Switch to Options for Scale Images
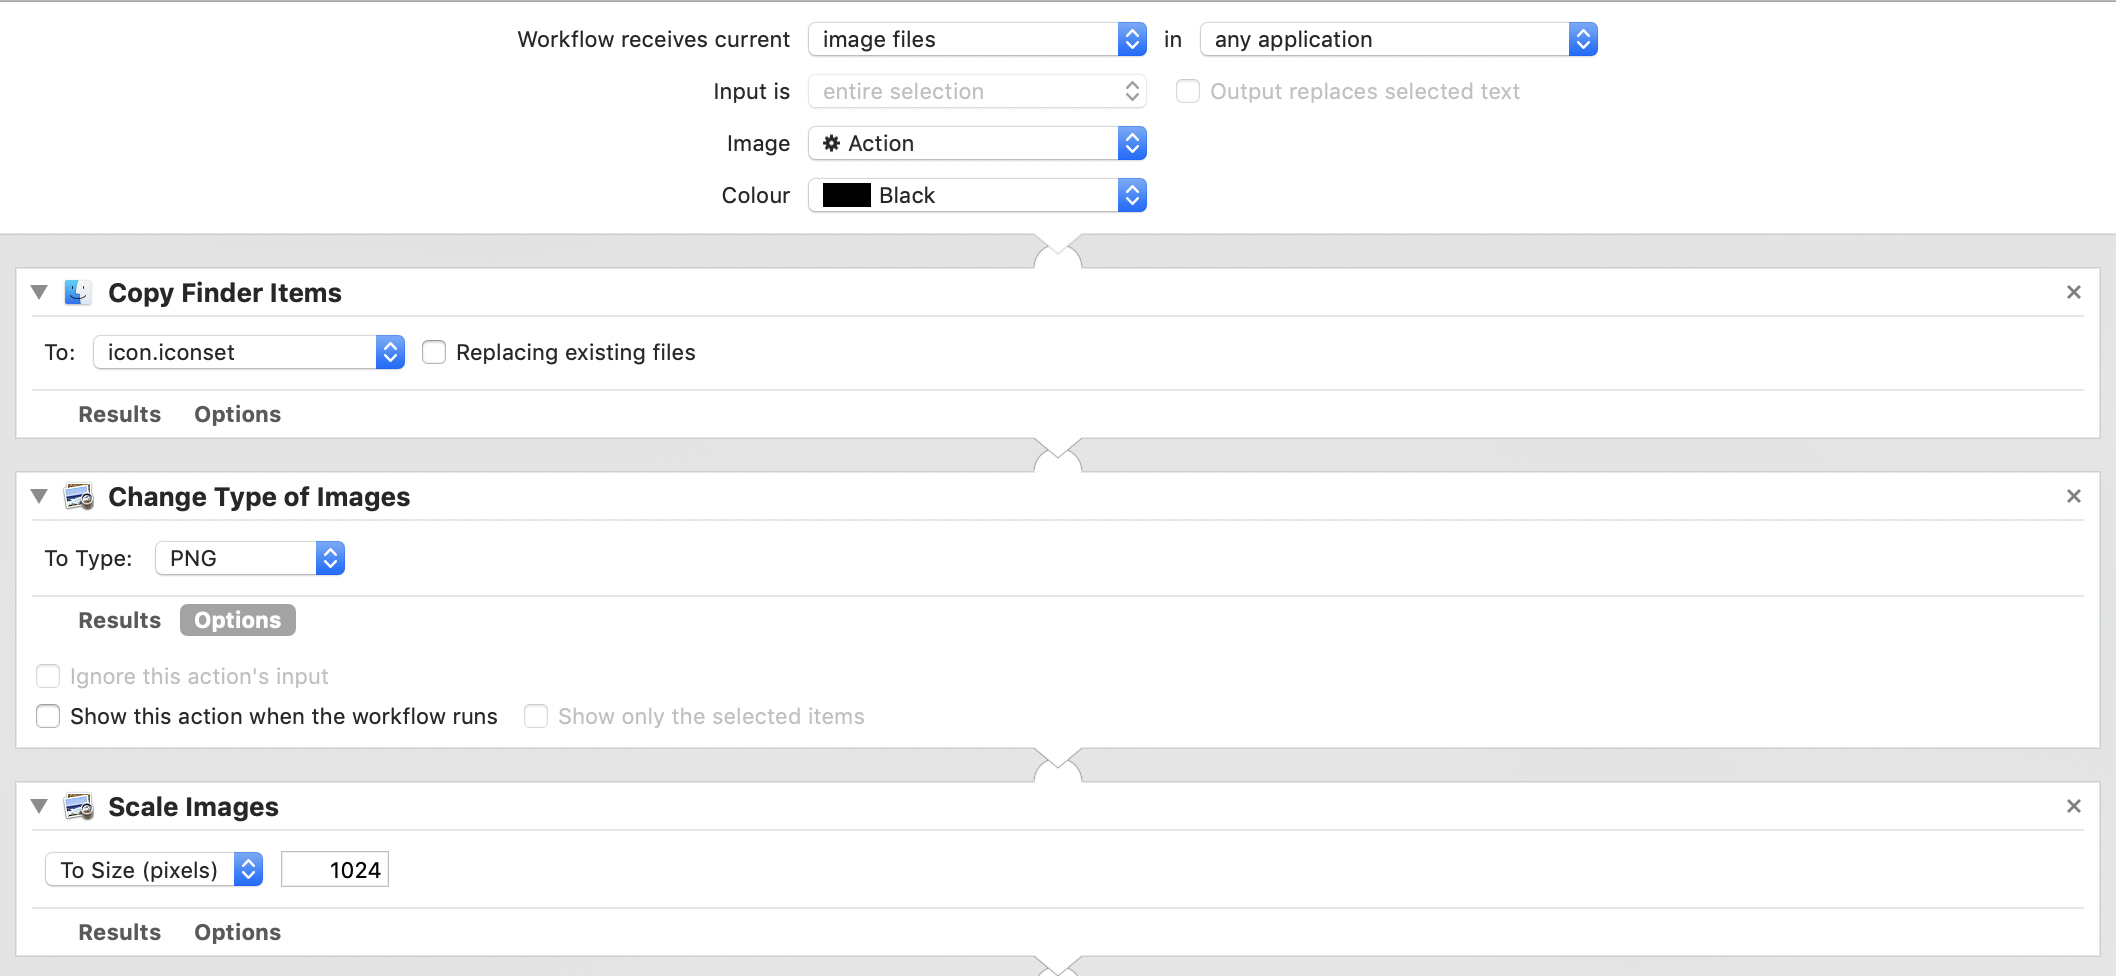This screenshot has width=2116, height=976. [237, 932]
